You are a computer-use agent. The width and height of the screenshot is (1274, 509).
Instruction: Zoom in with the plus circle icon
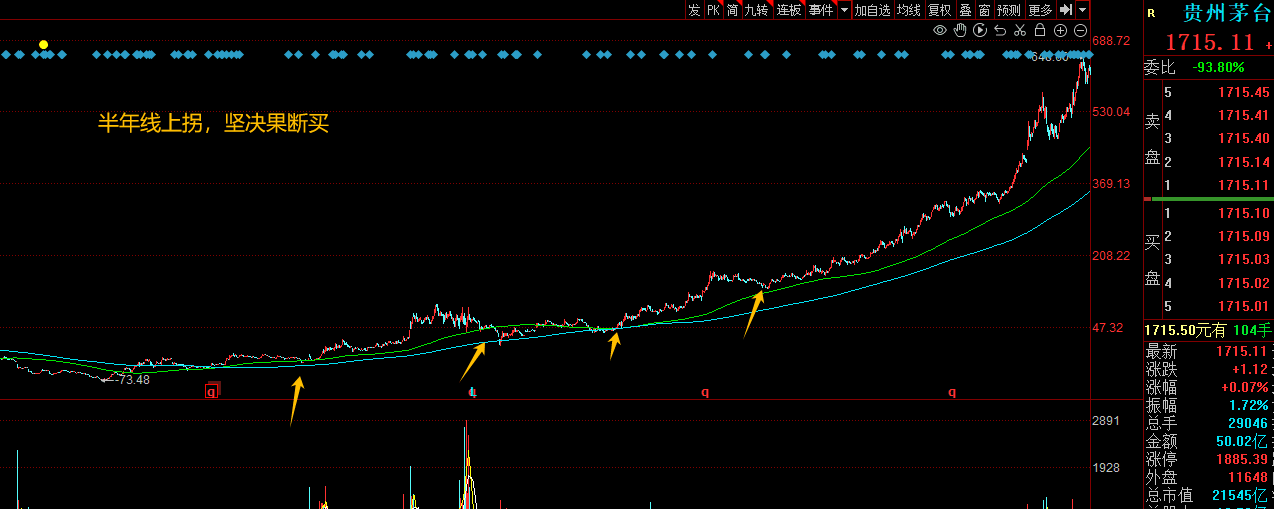tap(1061, 30)
